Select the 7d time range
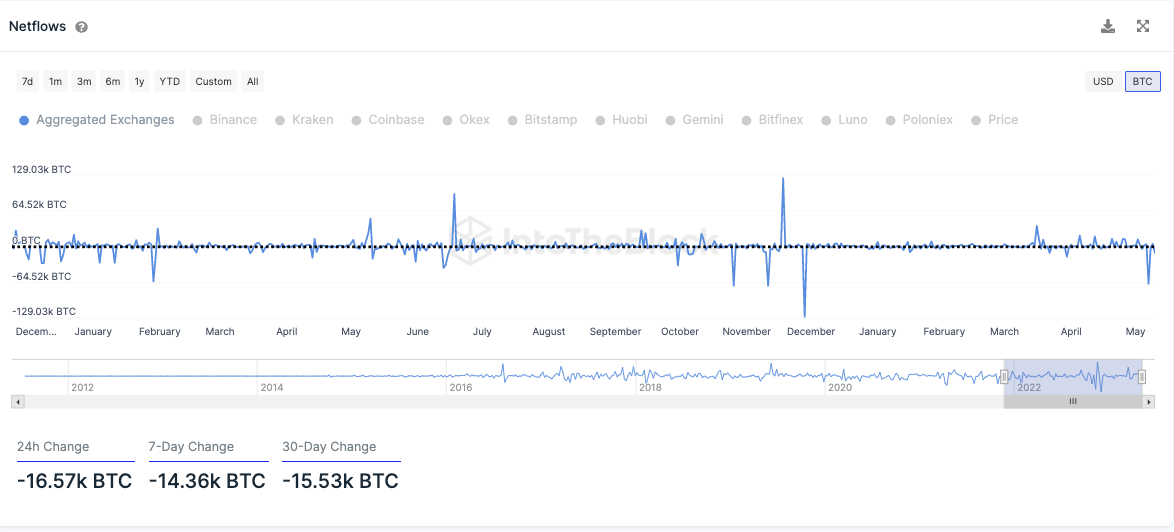 tap(28, 81)
